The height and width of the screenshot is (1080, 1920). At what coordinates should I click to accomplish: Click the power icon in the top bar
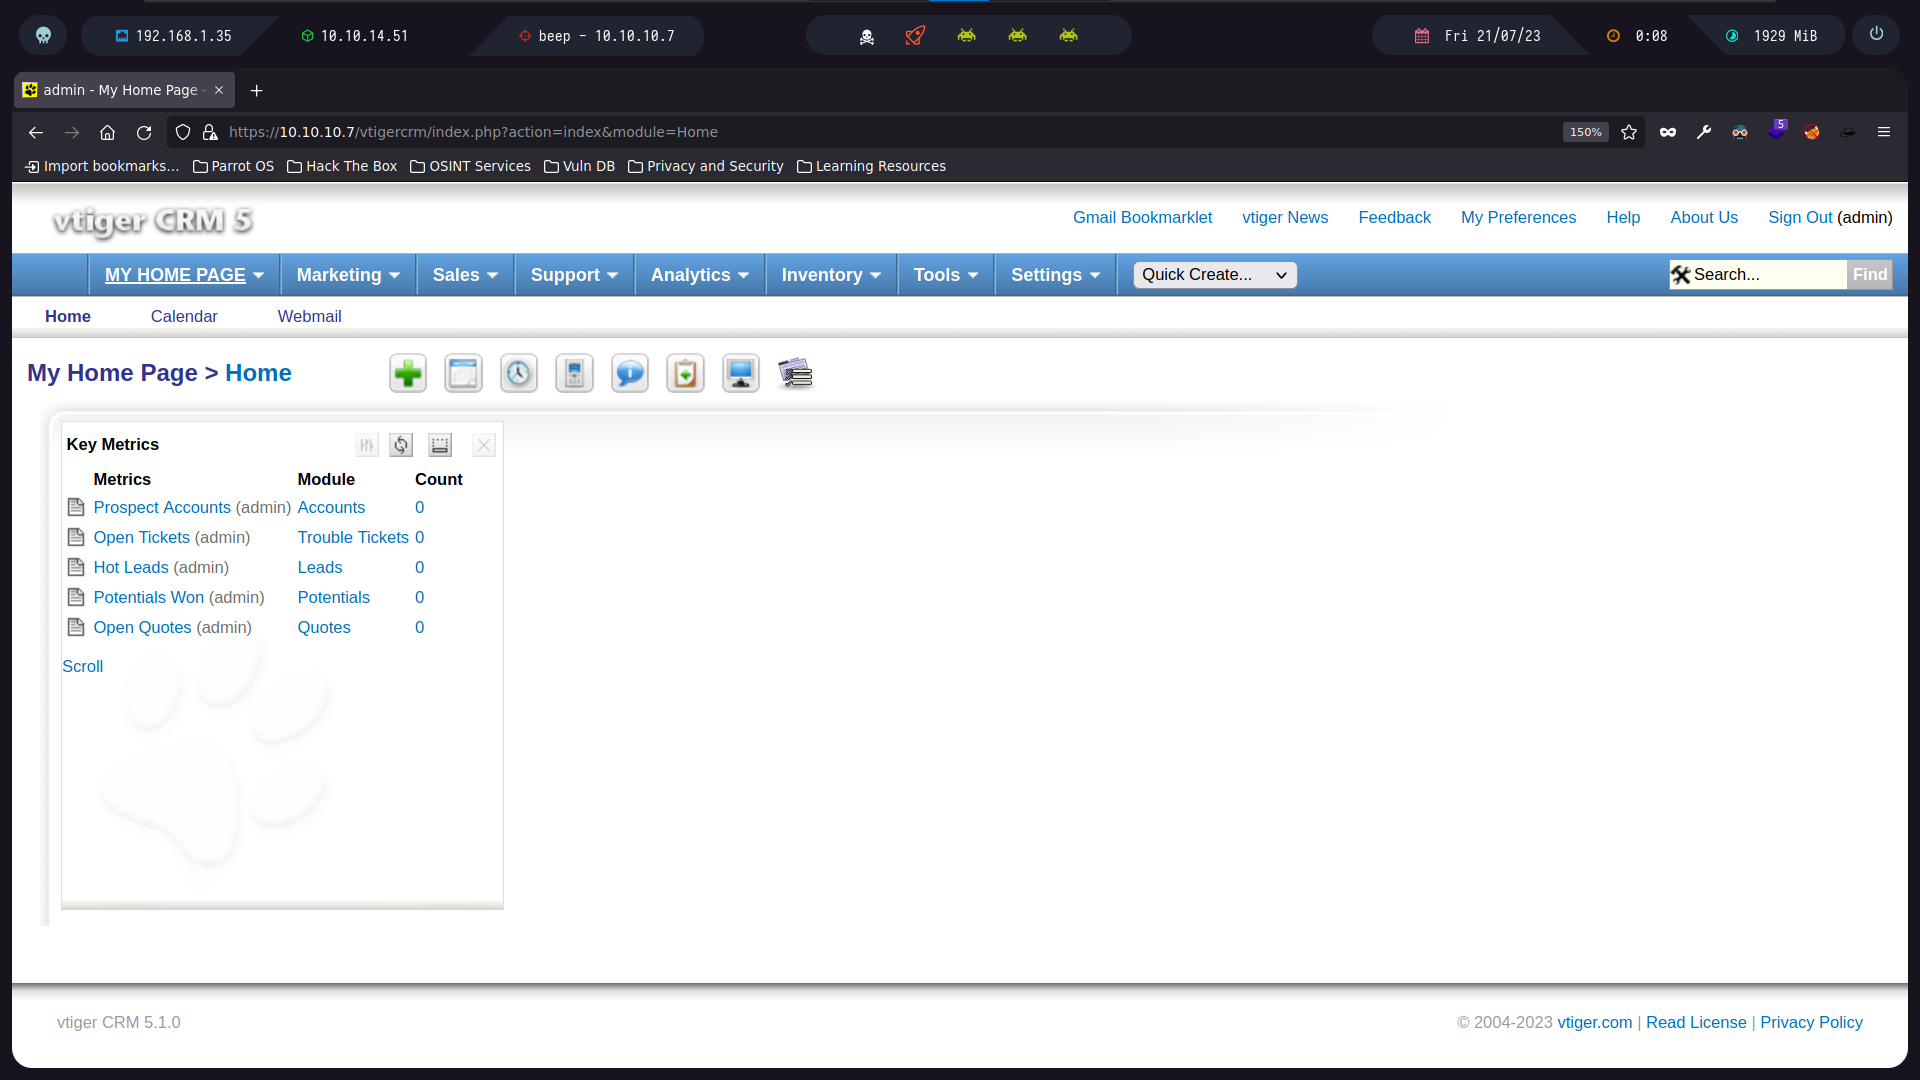(x=1876, y=34)
